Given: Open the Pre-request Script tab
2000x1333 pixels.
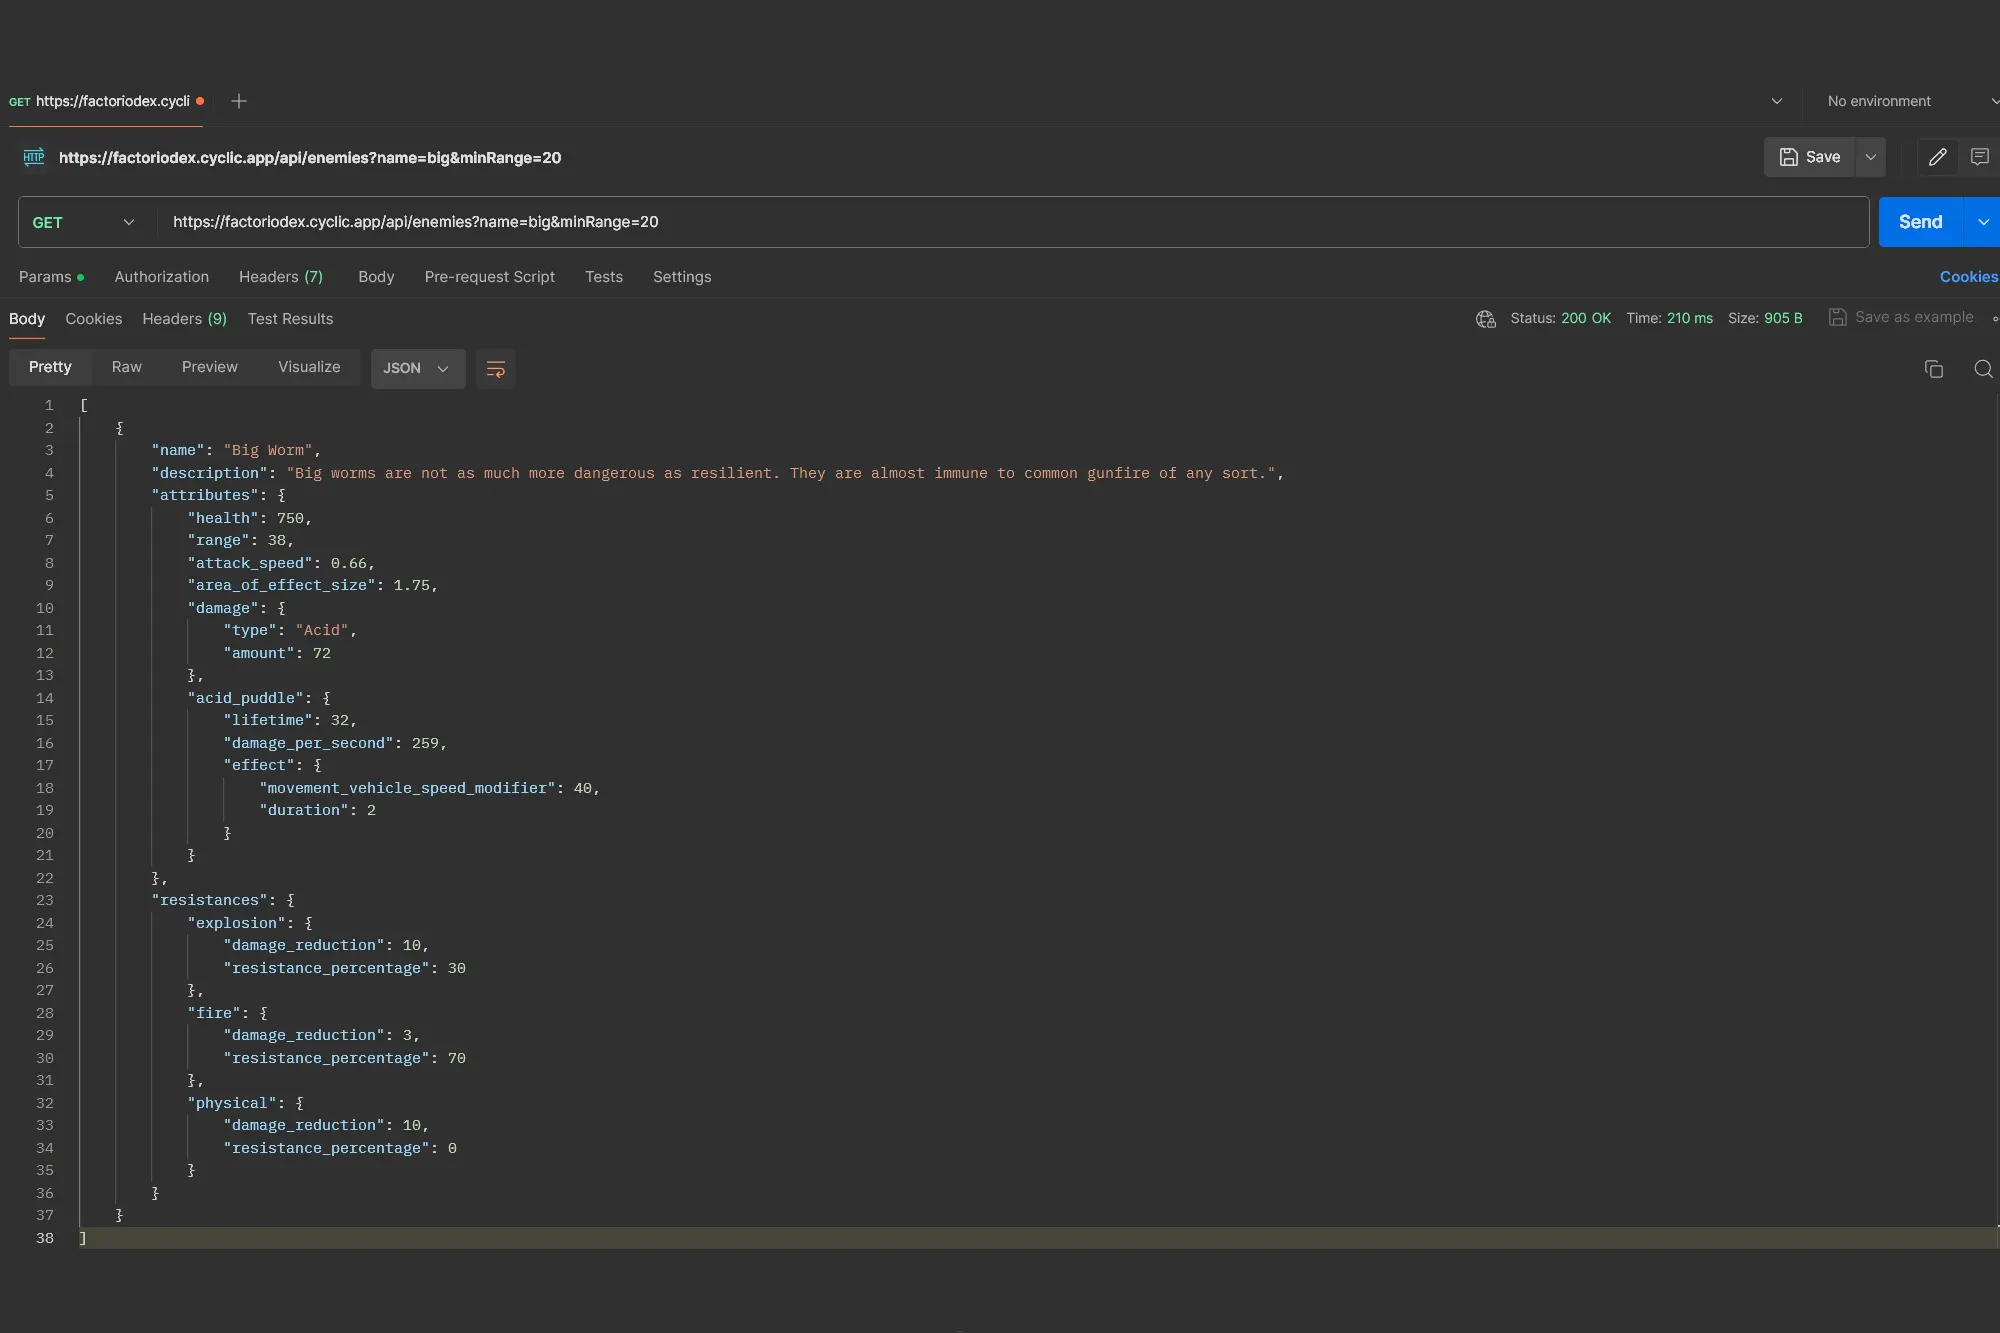Looking at the screenshot, I should tap(489, 277).
